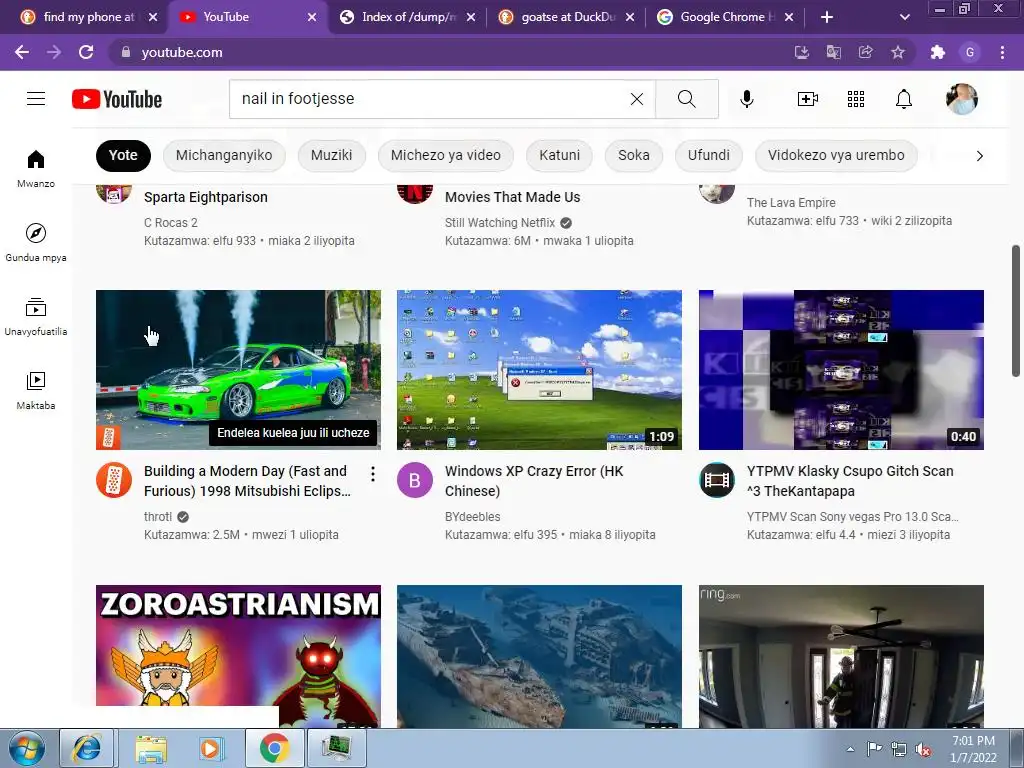The image size is (1024, 768).
Task: Open the film-strip channel avatar for YTPMV video
Action: coord(716,480)
